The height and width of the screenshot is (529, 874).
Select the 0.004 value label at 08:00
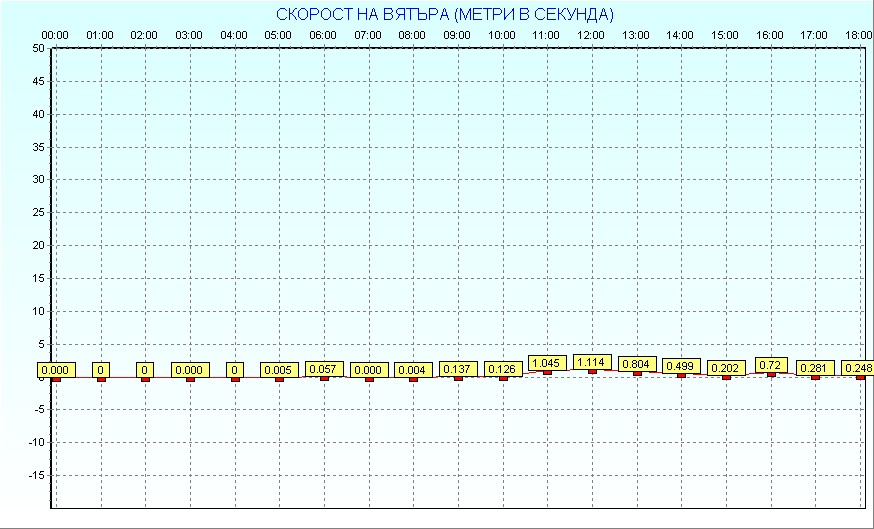click(x=413, y=370)
